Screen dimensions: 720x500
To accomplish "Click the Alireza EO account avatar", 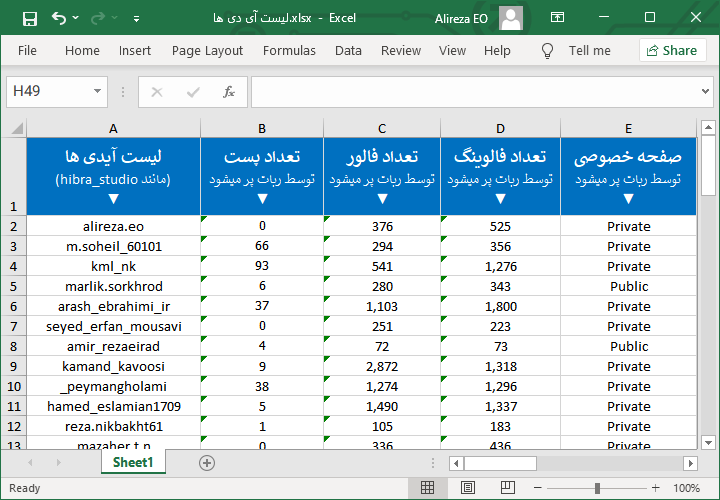I will coord(511,18).
